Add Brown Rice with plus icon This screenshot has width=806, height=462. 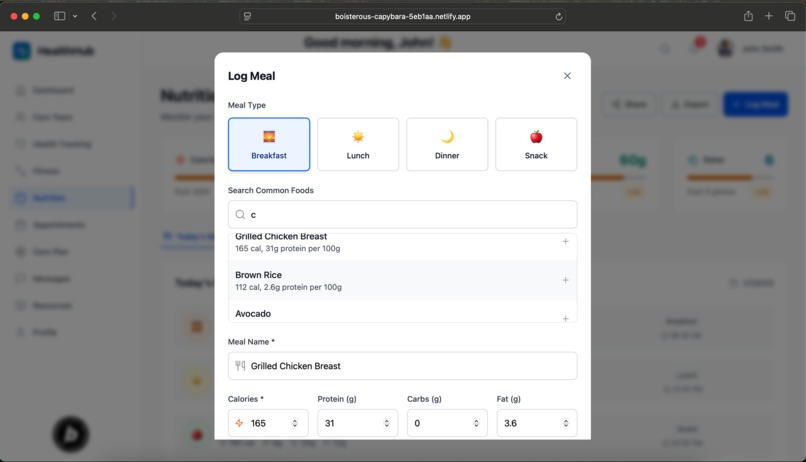tap(565, 280)
